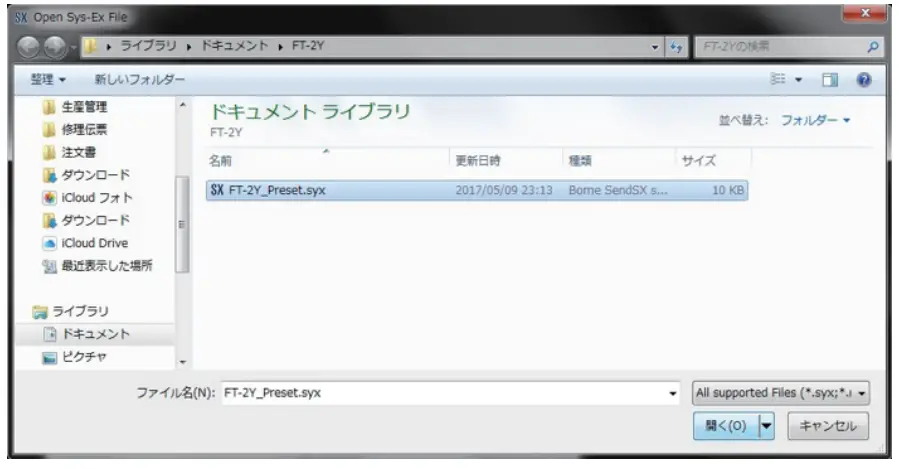Click the iCloud Drive cloud icon
This screenshot has width=899, height=469.
click(x=49, y=243)
